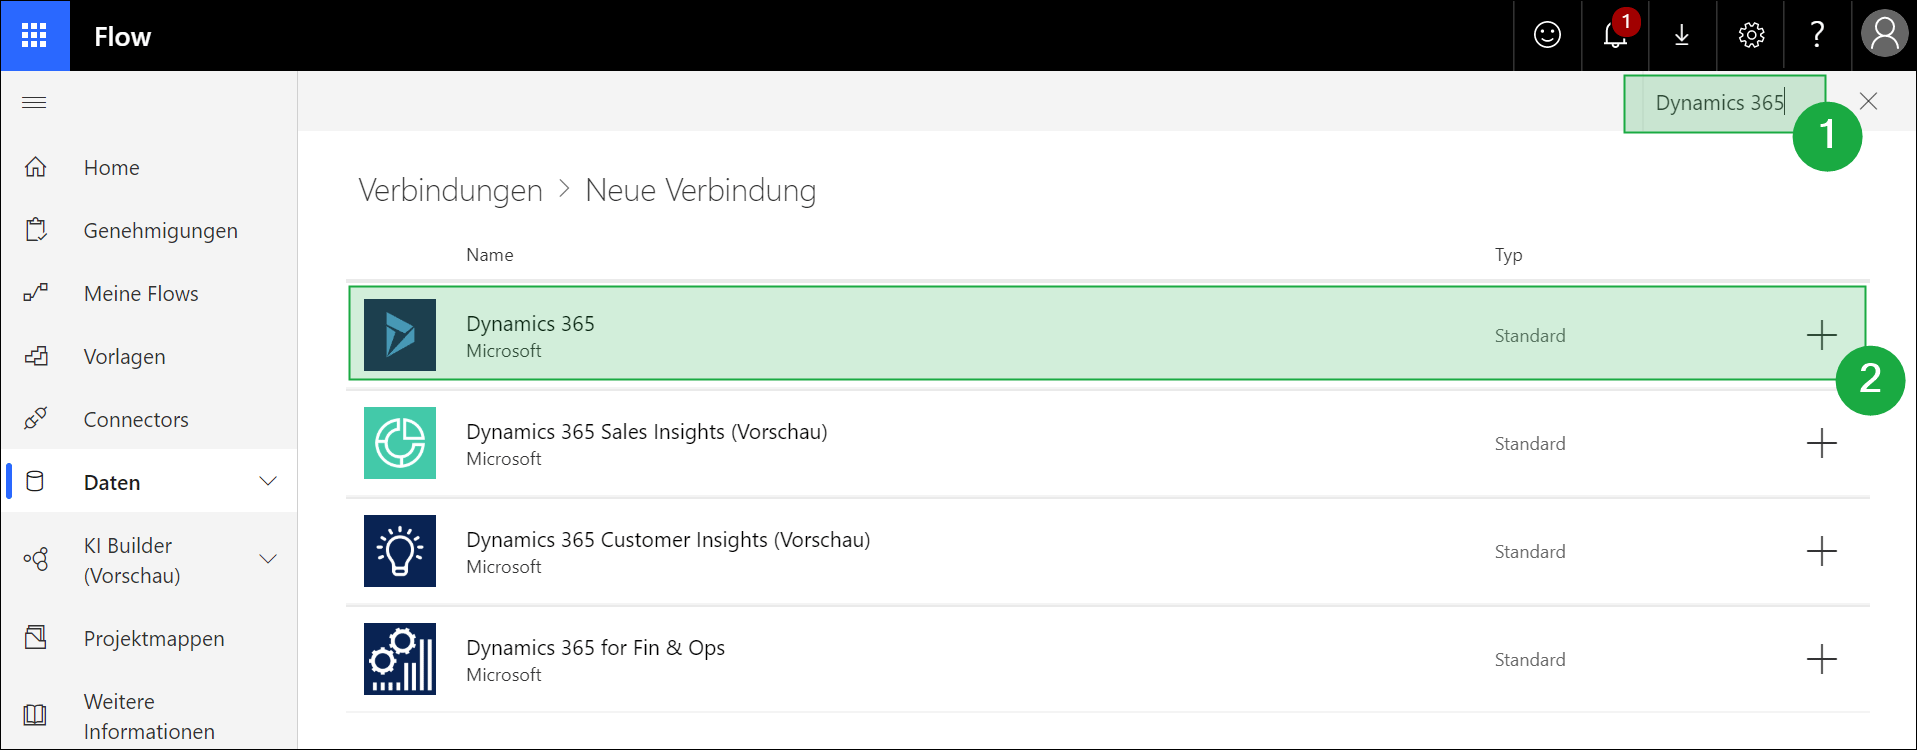Open the Vorlagen page
Screen dimensions: 1917x750
pyautogui.click(x=124, y=357)
